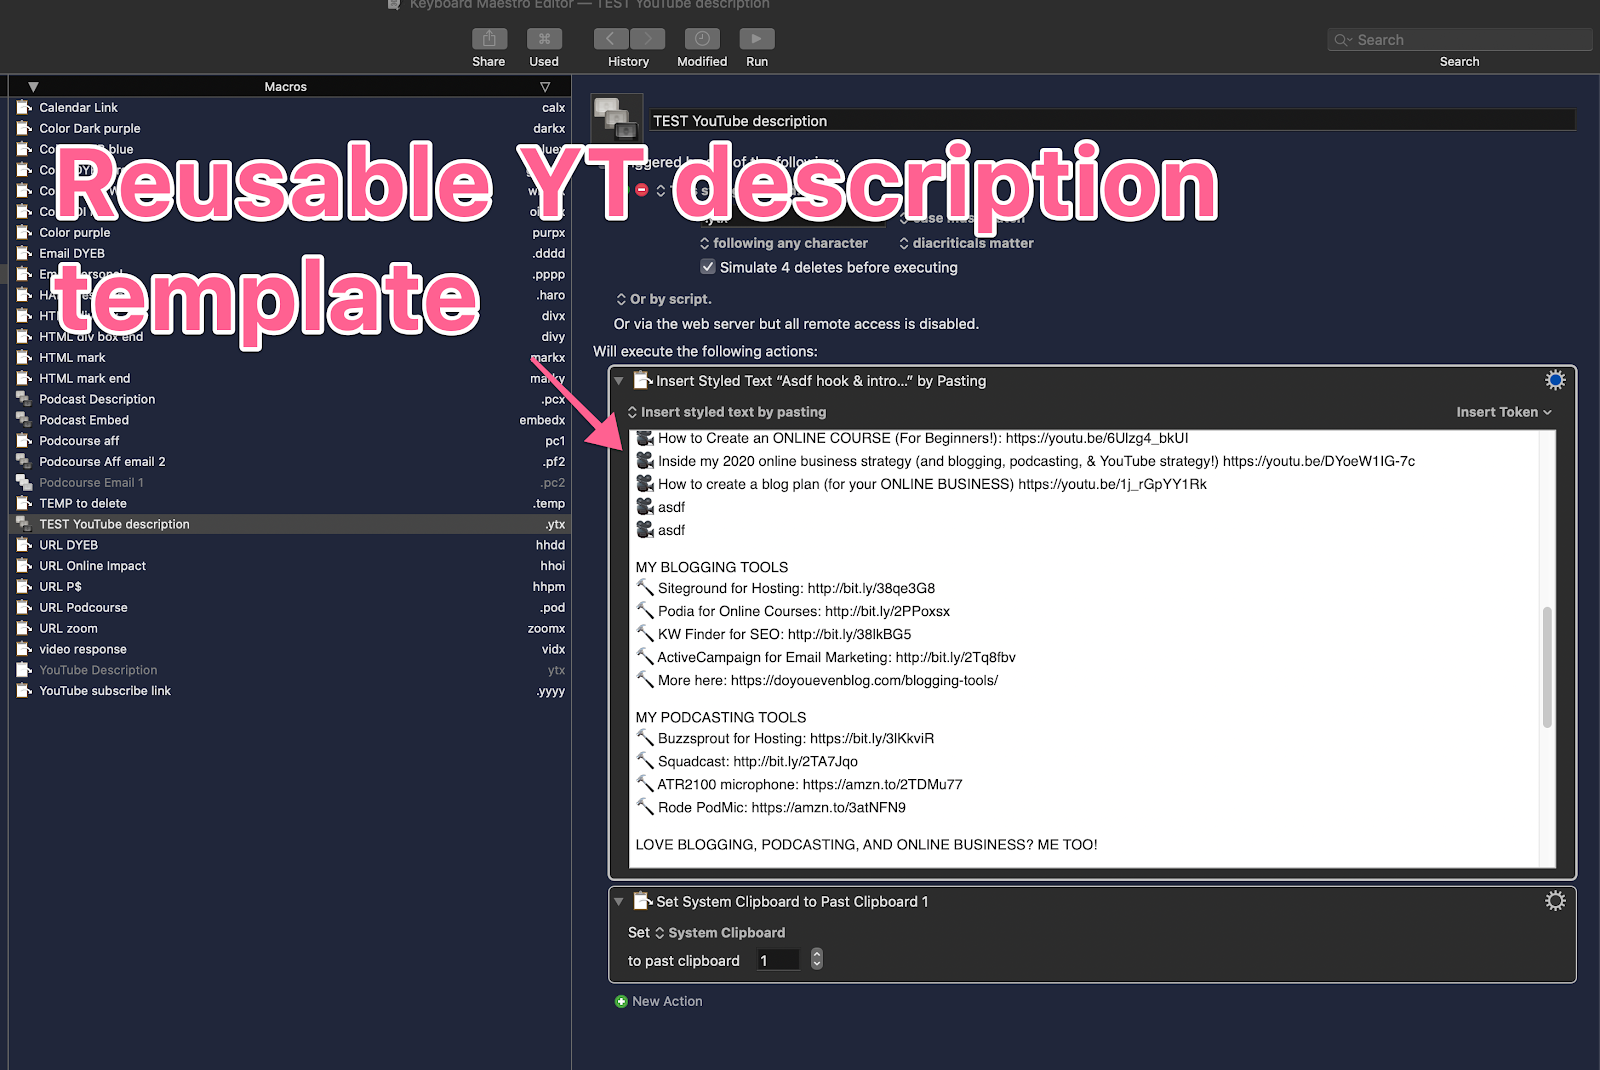Click the past clipboard number stepper
The width and height of the screenshot is (1600, 1070).
coord(817,959)
